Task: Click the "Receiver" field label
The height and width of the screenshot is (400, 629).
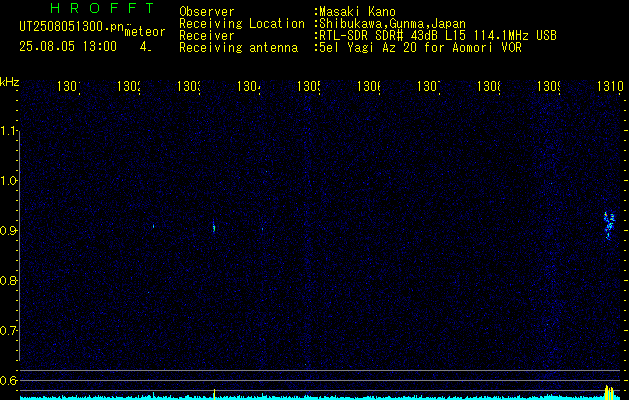Action: click(207, 36)
